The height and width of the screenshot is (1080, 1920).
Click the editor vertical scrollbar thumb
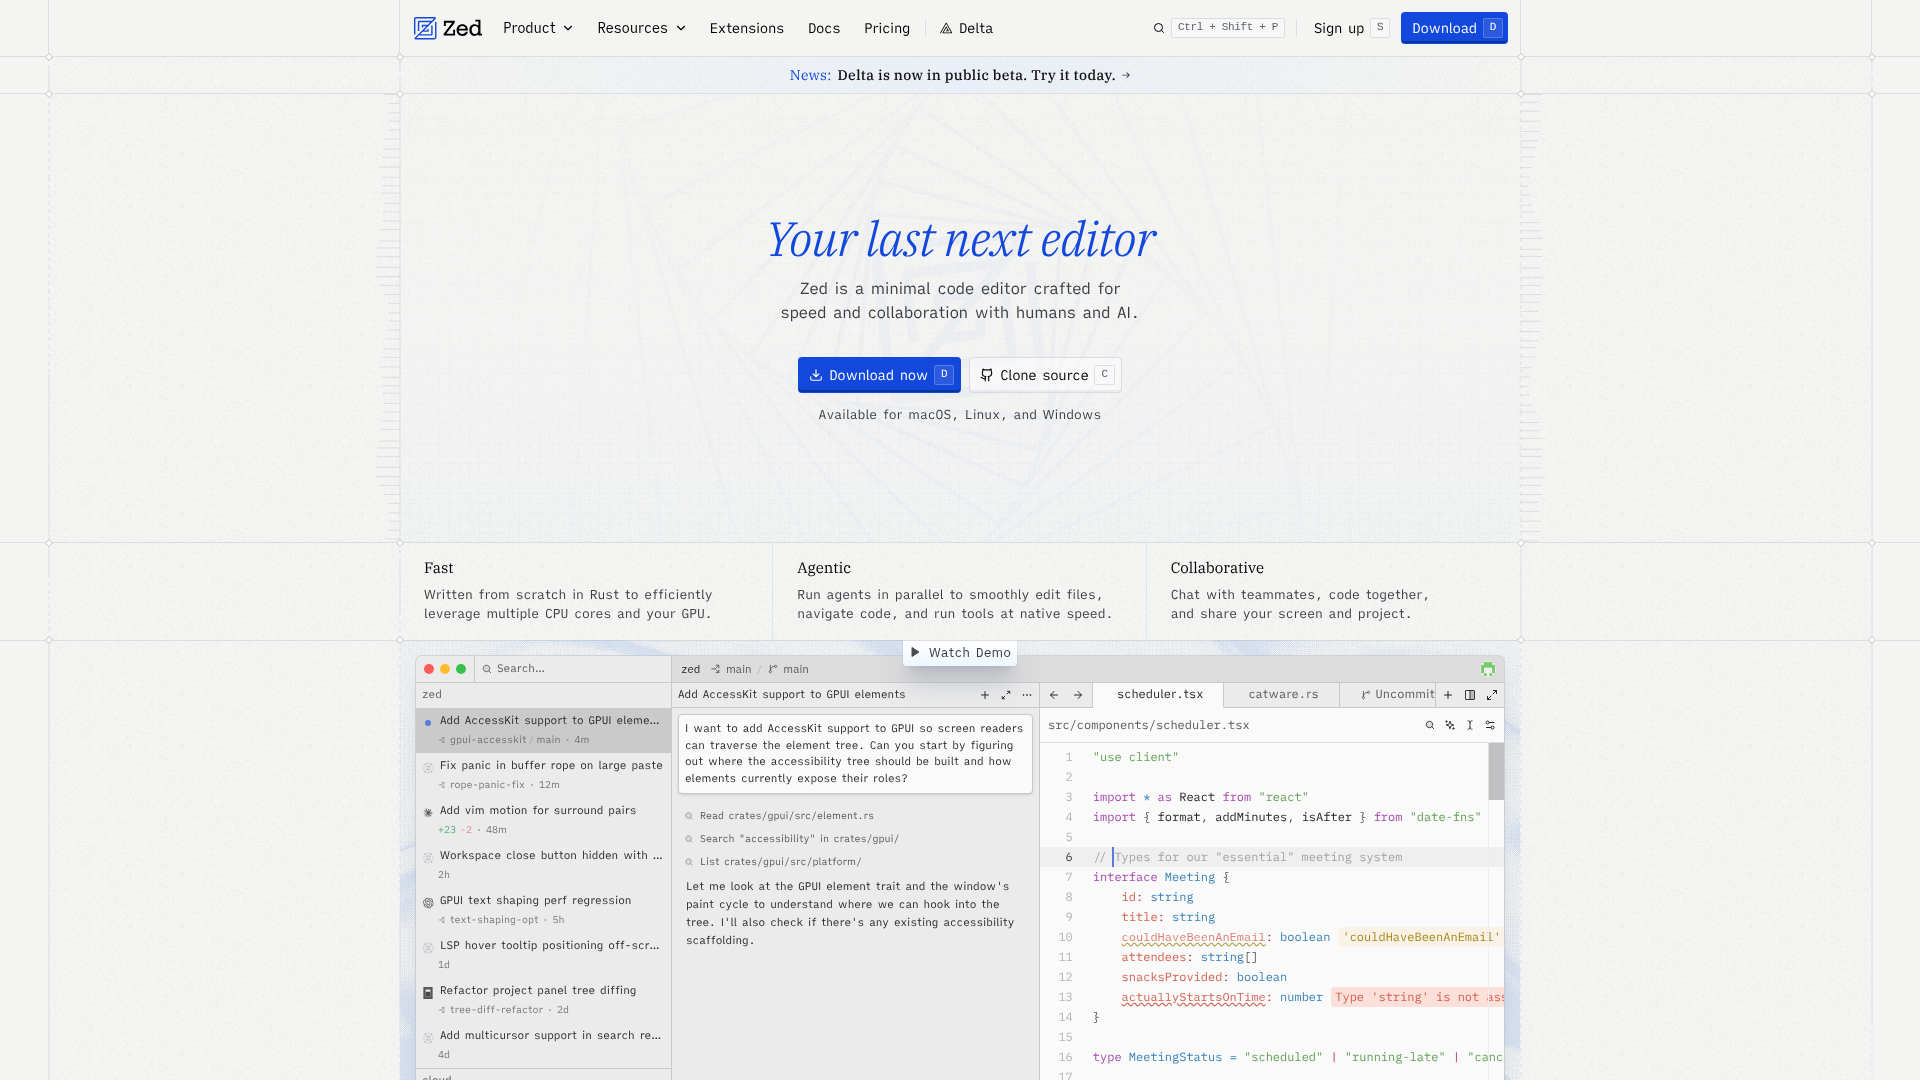(1496, 771)
